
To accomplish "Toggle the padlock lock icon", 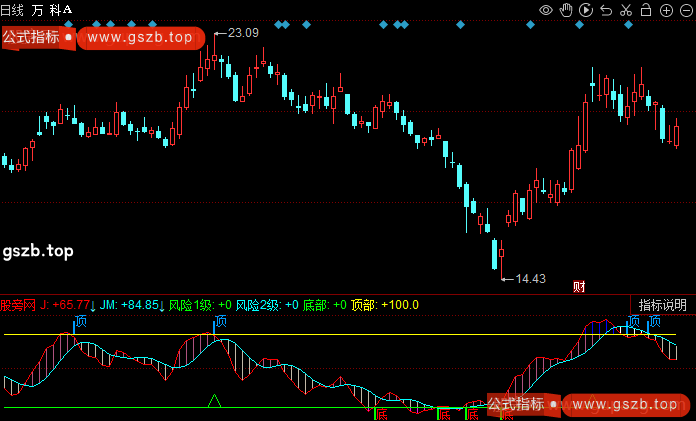I will [646, 10].
